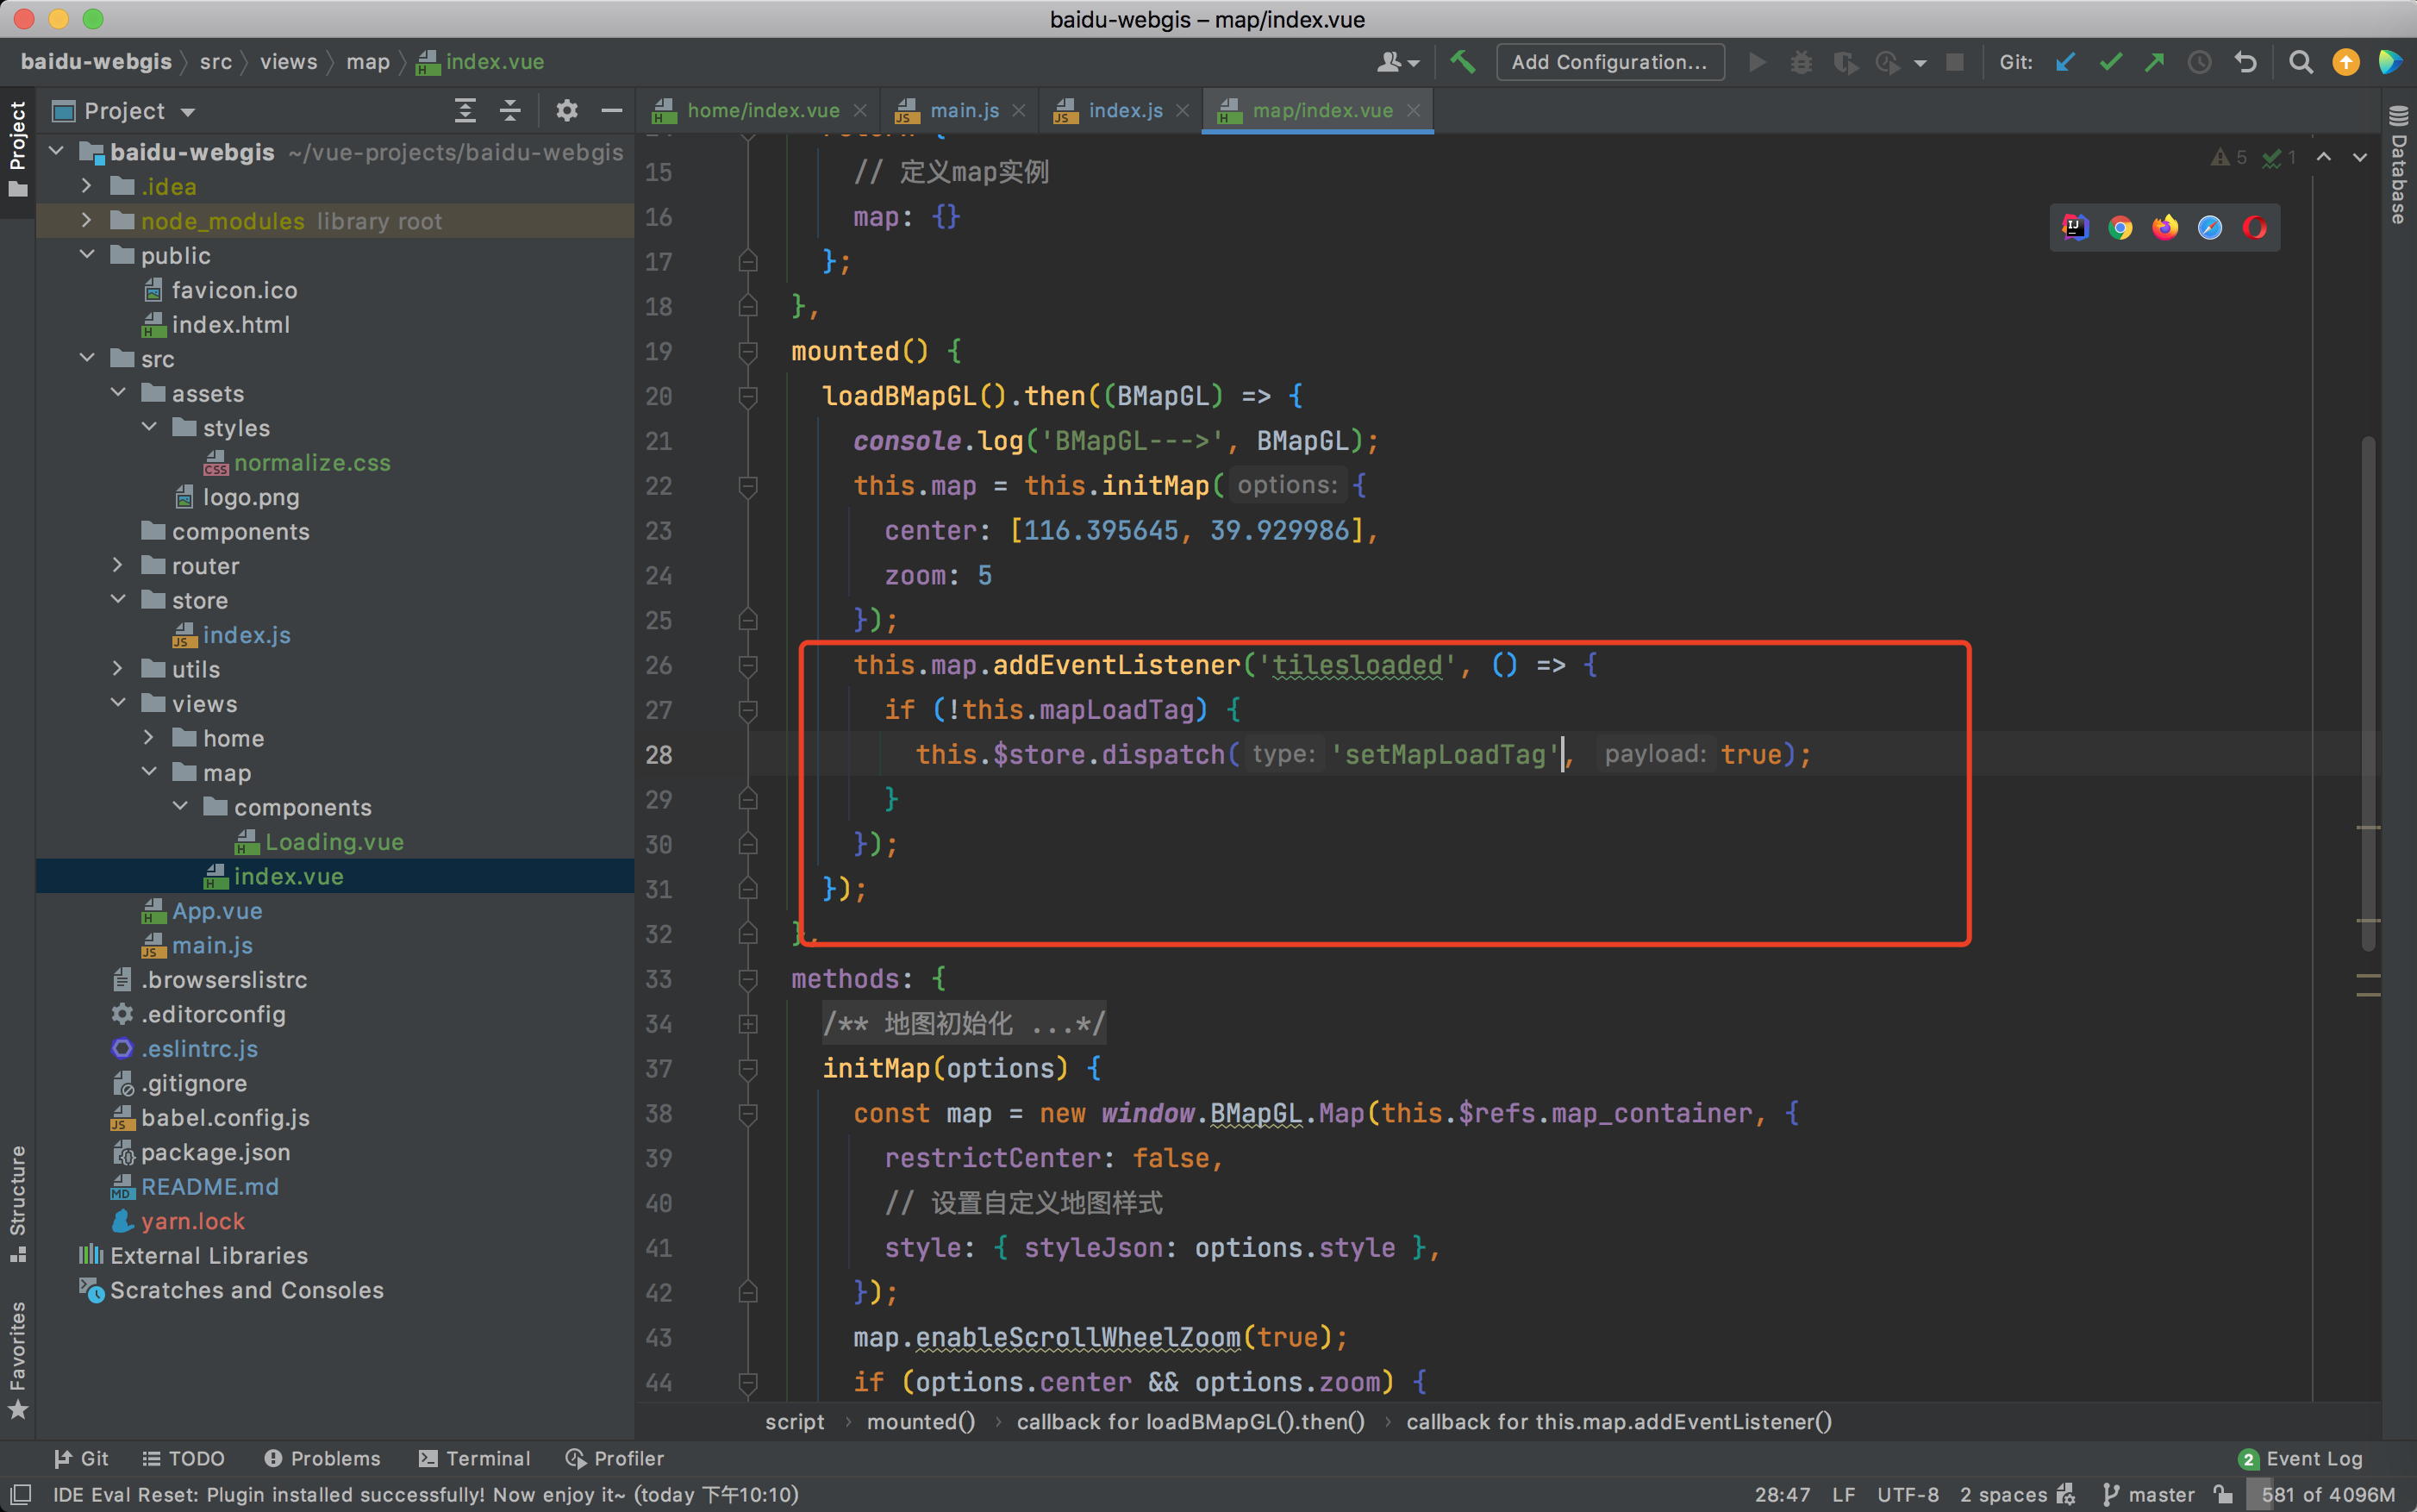The image size is (2417, 1512).
Task: Open the profiler run dropdown arrow
Action: point(1920,63)
